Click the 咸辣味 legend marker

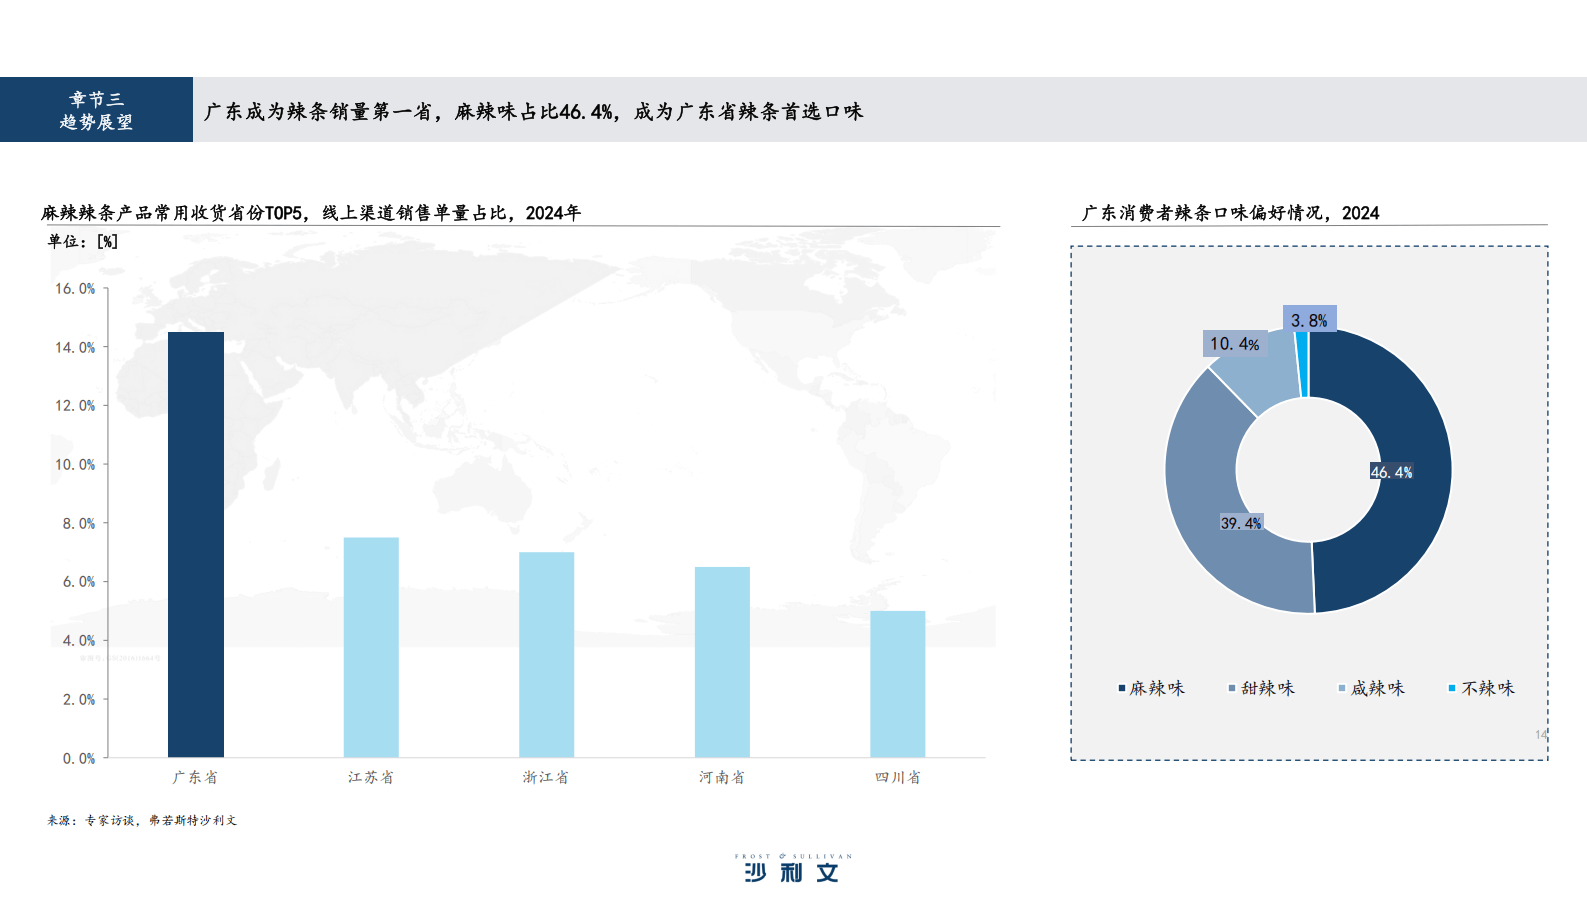click(1342, 688)
